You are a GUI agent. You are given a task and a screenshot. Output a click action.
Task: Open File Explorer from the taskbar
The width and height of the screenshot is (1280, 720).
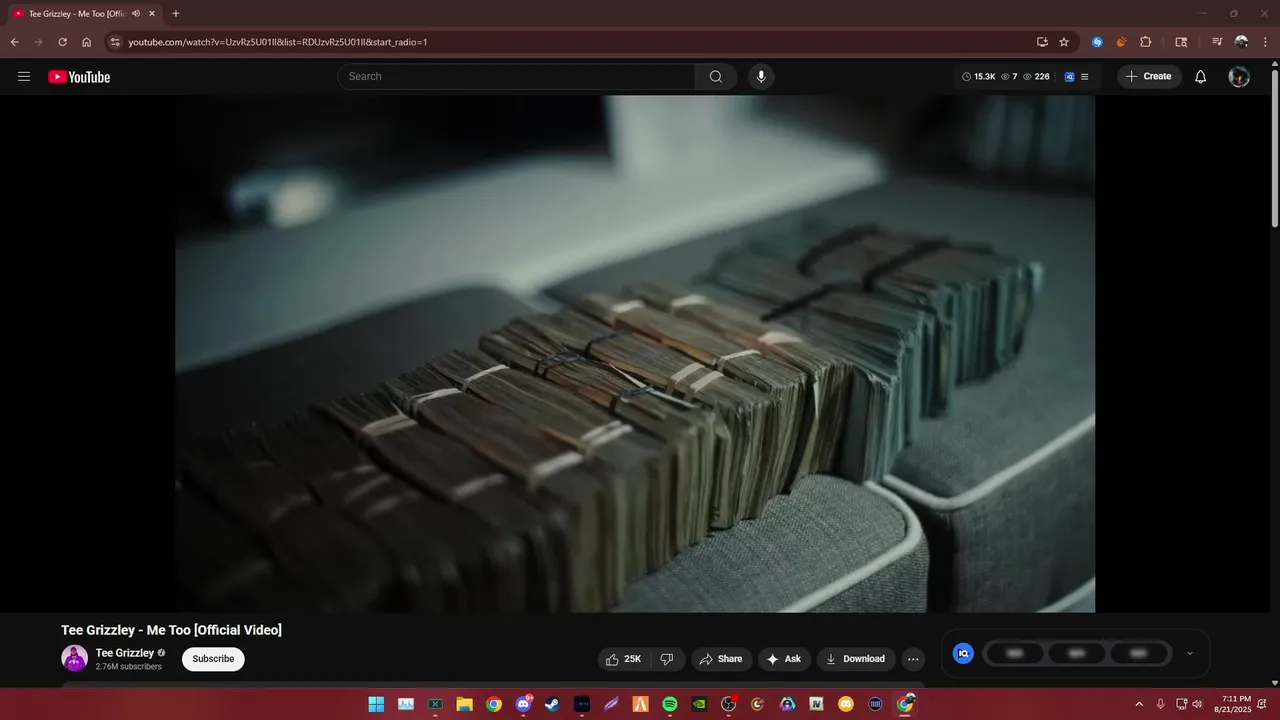click(x=464, y=704)
